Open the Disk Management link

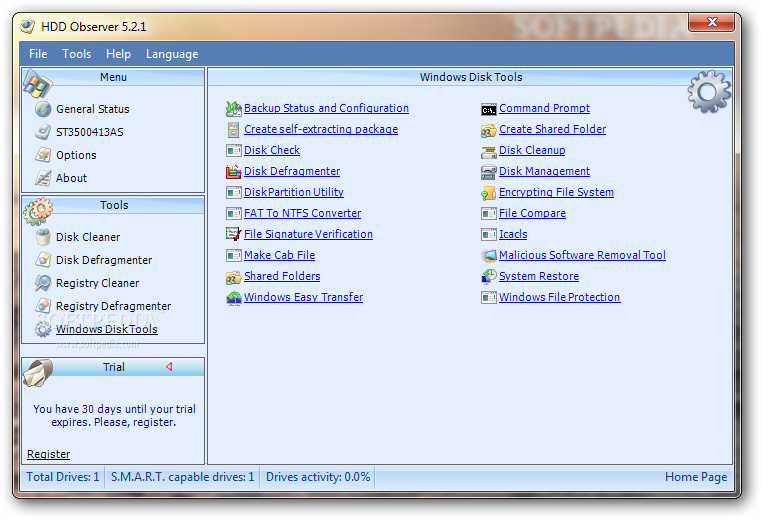[544, 171]
